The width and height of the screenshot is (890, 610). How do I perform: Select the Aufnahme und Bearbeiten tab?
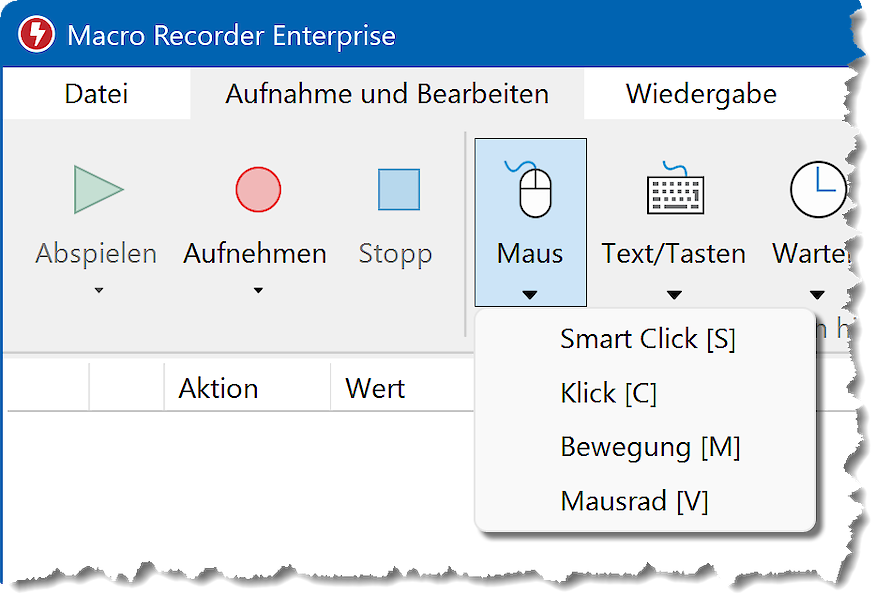(x=387, y=95)
